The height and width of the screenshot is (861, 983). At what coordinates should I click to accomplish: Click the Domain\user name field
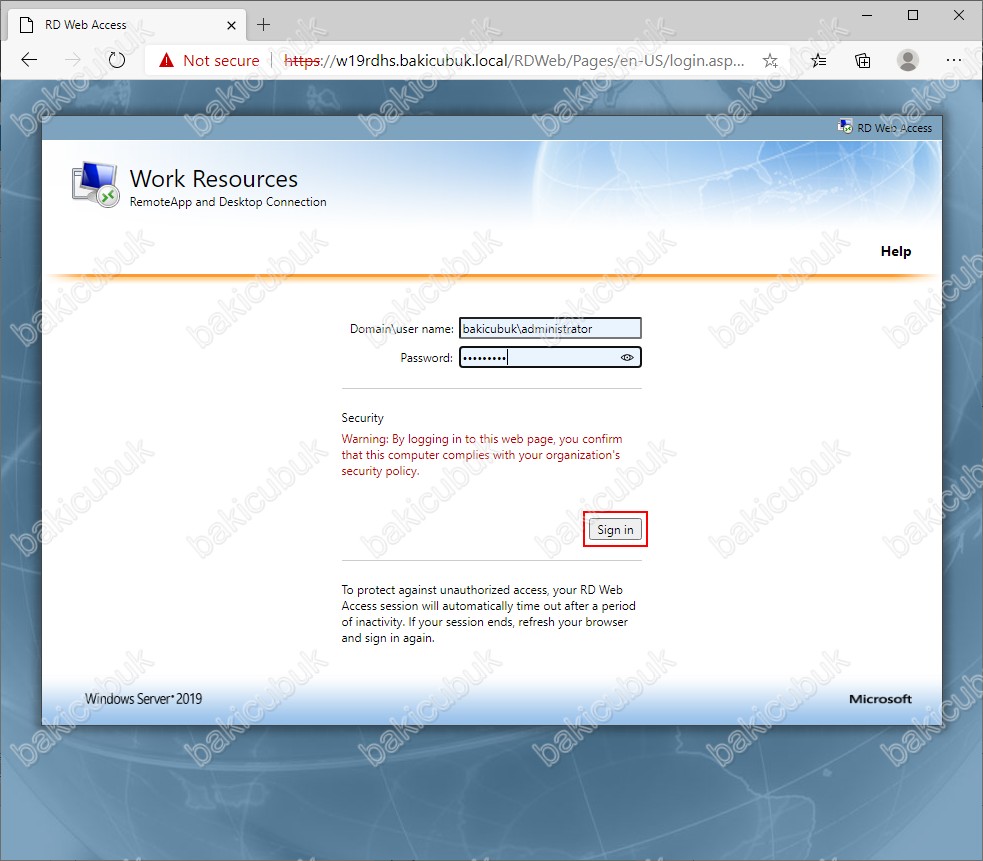(x=549, y=328)
